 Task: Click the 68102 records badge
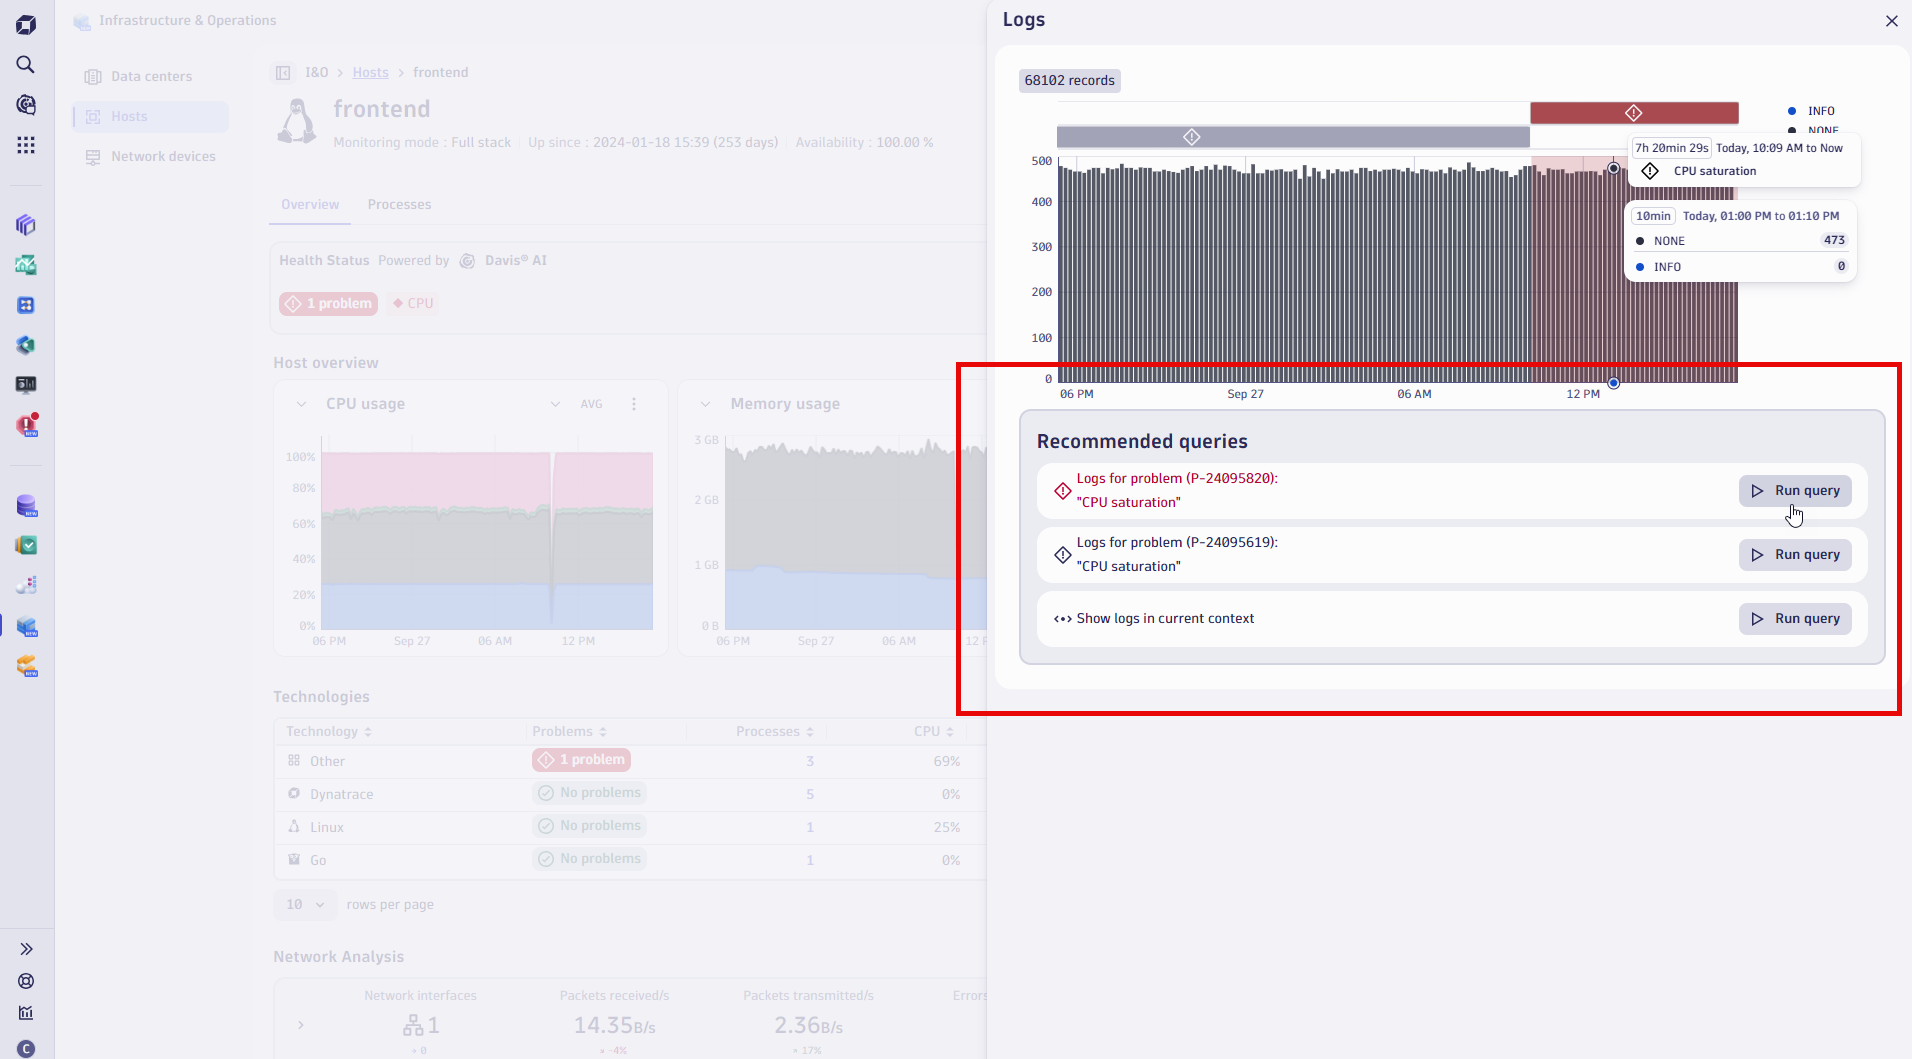[1069, 80]
